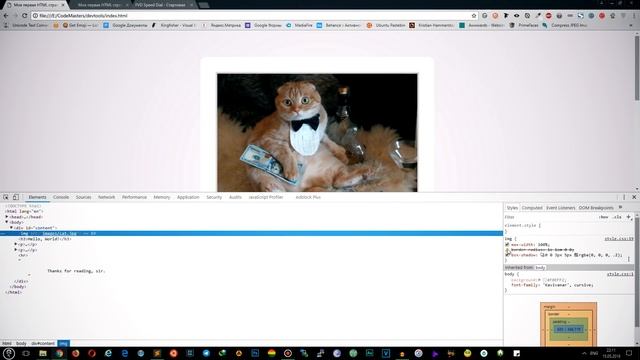Image resolution: width=640 pixels, height=360 pixels.
Task: Reload the page with the refresh icon
Action: 24,16
